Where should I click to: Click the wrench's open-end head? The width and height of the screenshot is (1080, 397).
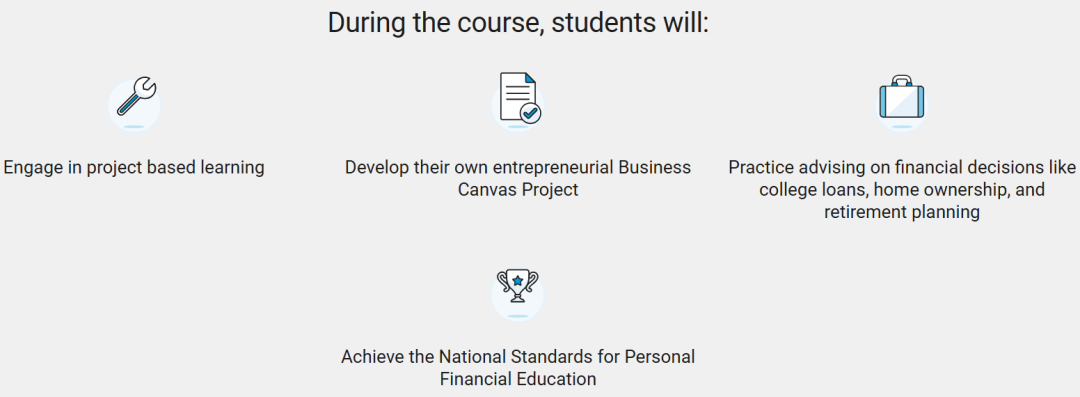(145, 87)
